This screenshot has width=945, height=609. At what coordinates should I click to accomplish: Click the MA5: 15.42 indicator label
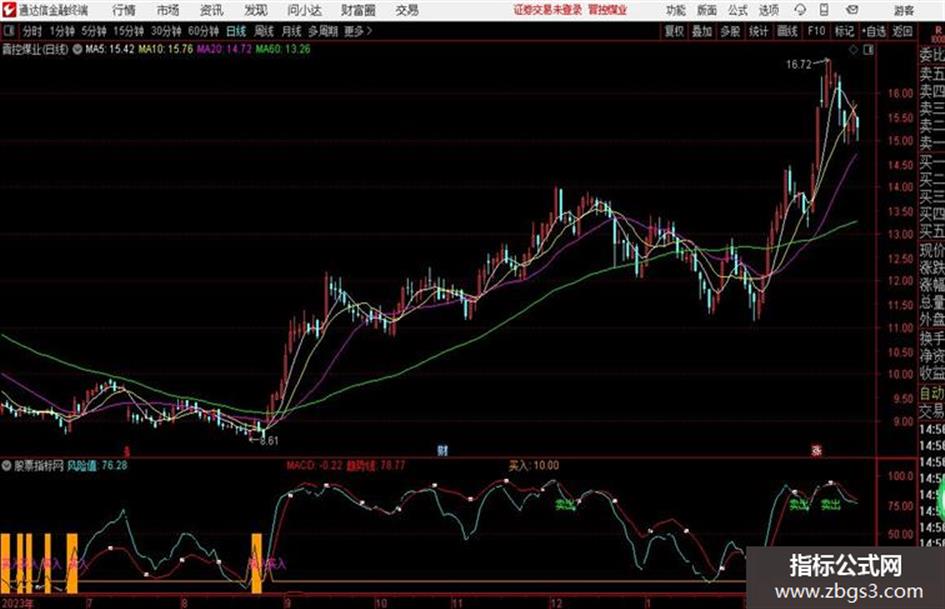click(110, 49)
